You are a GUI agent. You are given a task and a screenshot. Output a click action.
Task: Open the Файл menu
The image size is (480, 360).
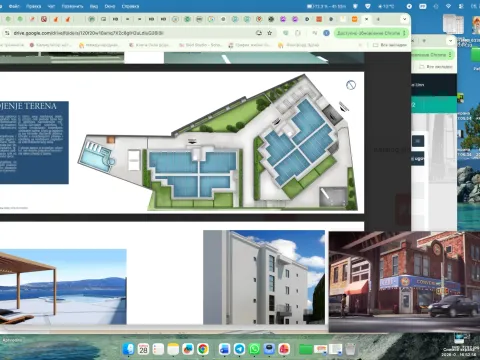pos(14,6)
